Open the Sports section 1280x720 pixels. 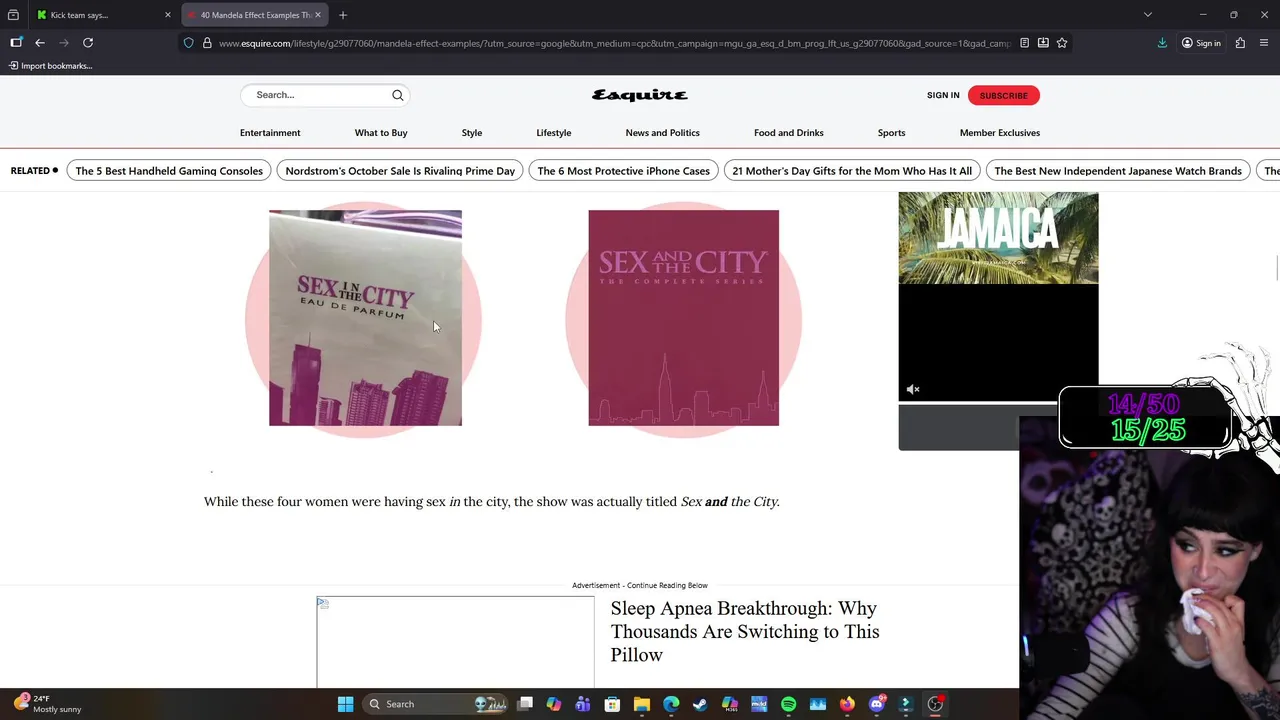[x=891, y=133]
